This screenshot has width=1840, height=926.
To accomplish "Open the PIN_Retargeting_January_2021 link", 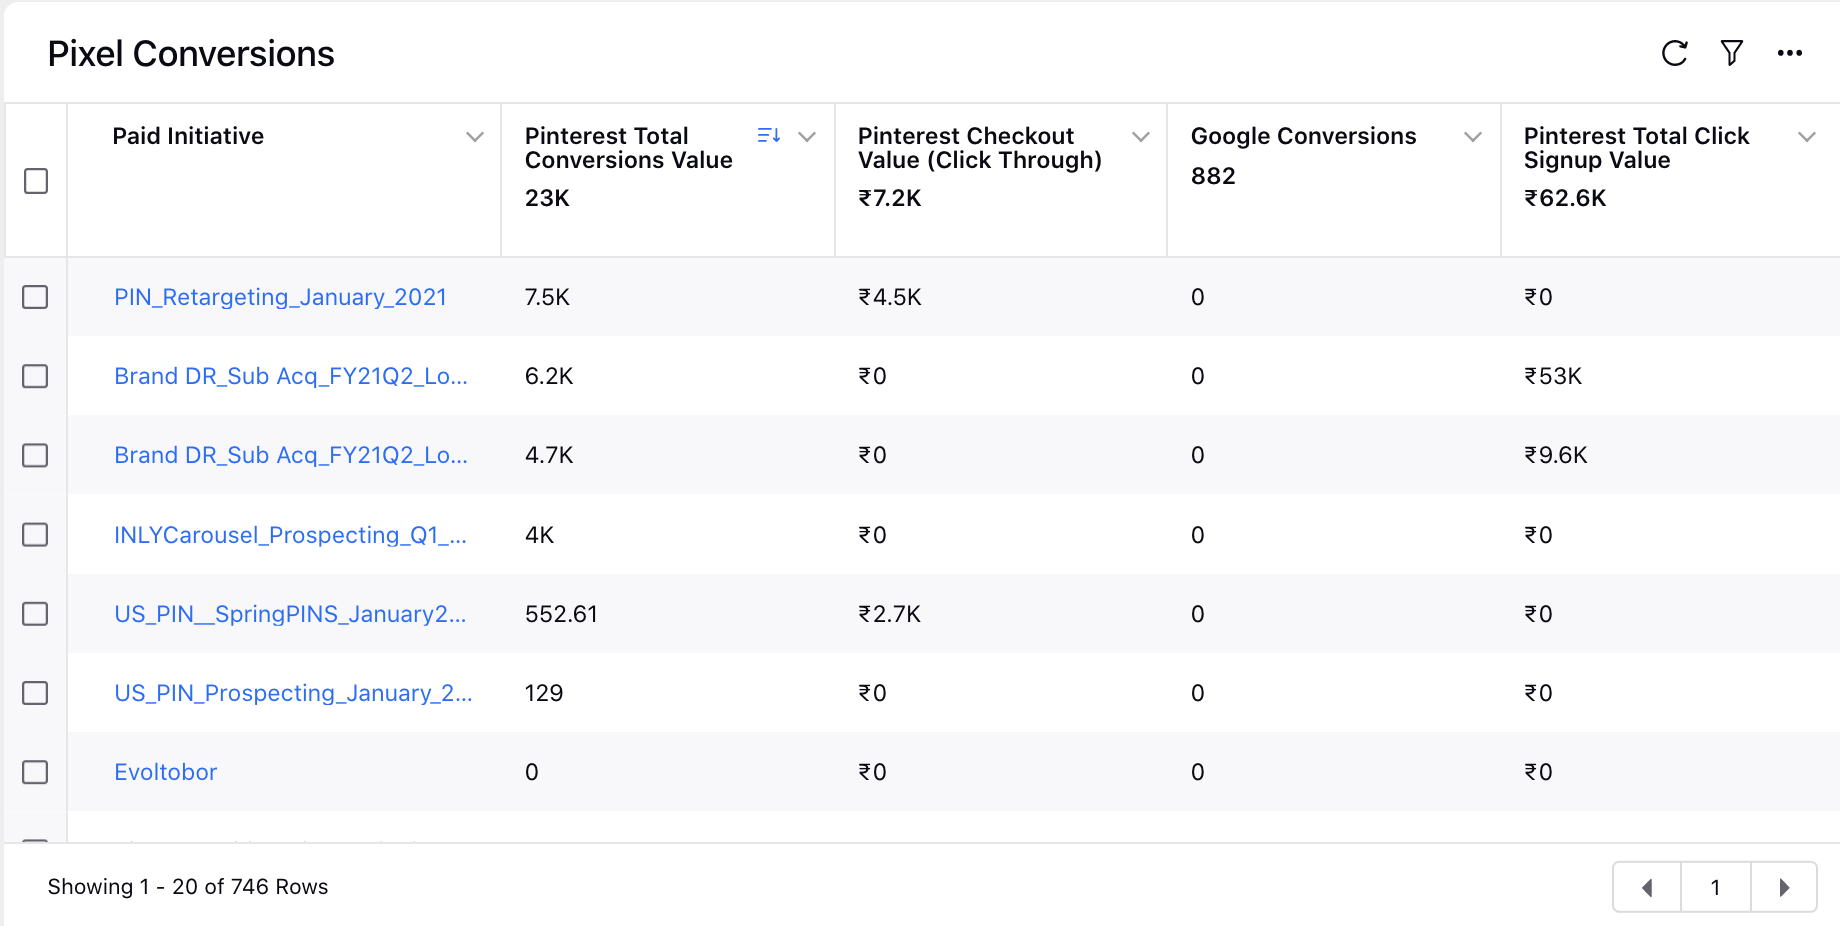I will coord(280,297).
